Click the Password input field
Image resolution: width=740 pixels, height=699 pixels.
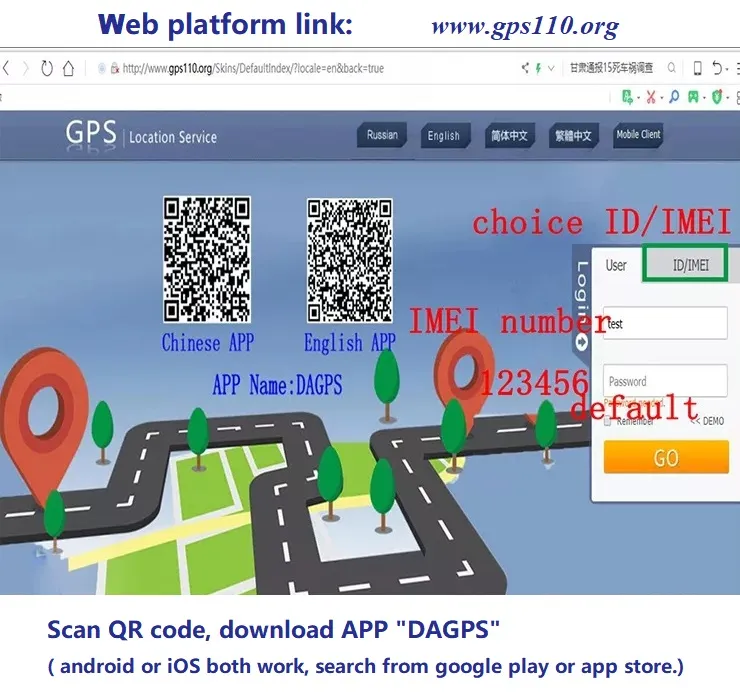pos(665,380)
